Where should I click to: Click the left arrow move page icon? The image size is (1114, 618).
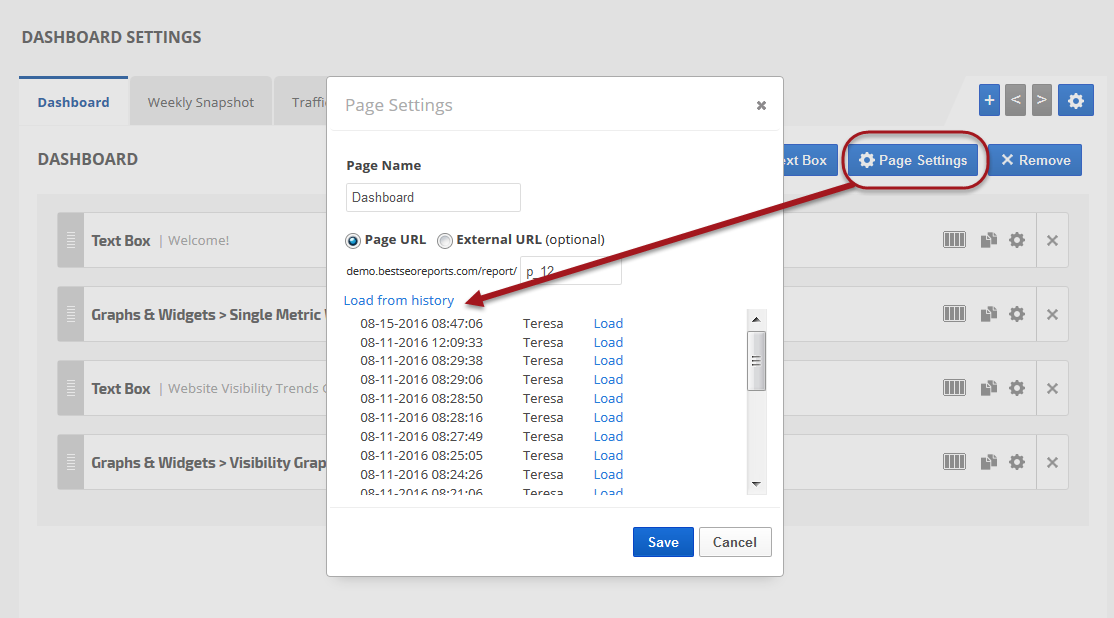tap(1015, 100)
